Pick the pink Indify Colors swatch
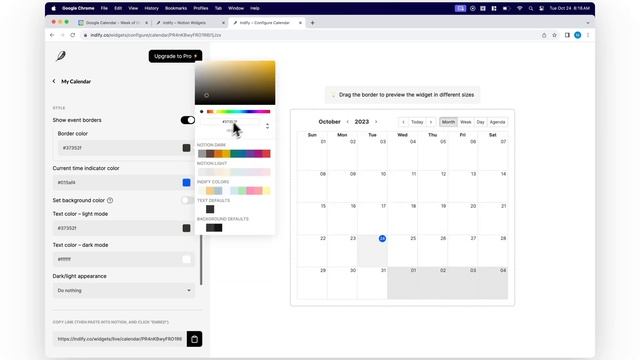 250,191
